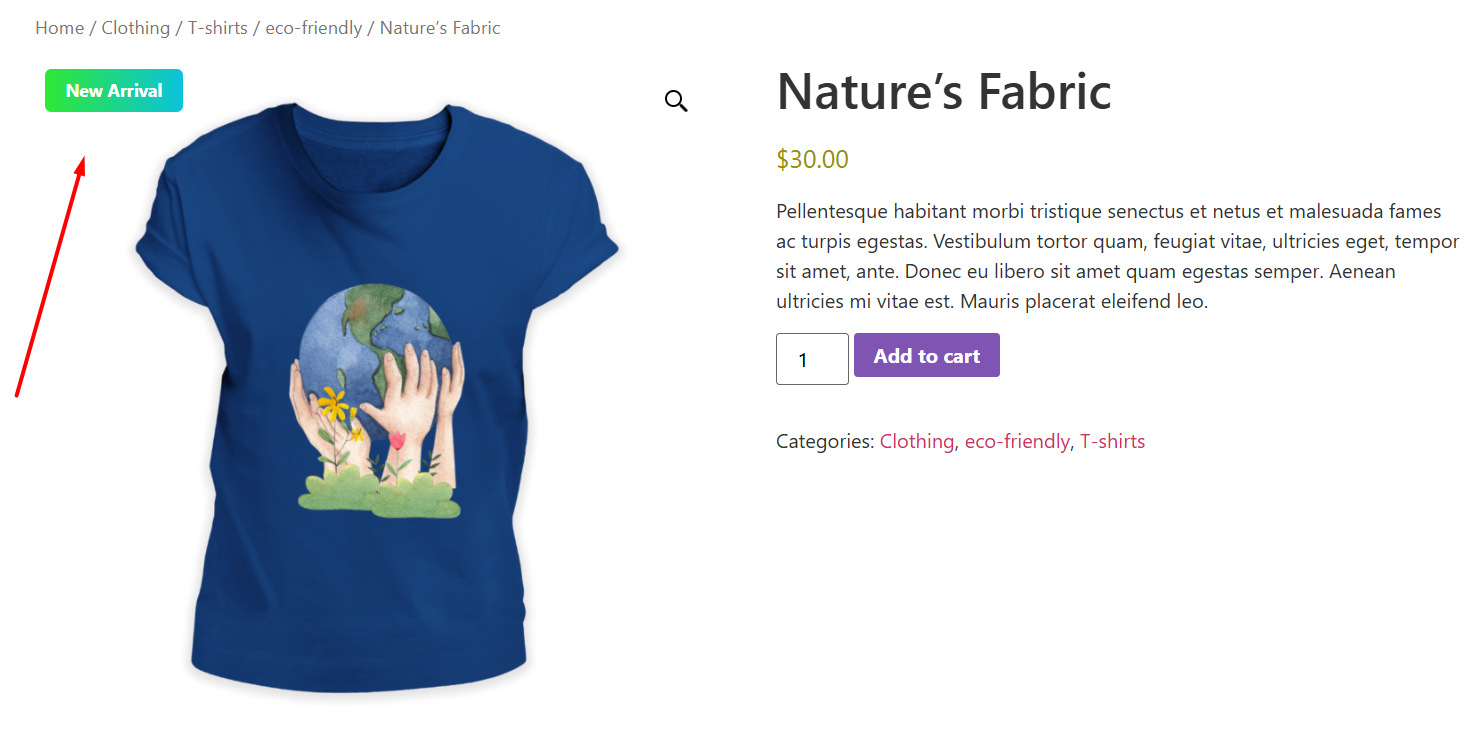Screen dimensions: 1469x732
Task: Click the magnifying glass zoom icon
Action: point(676,100)
